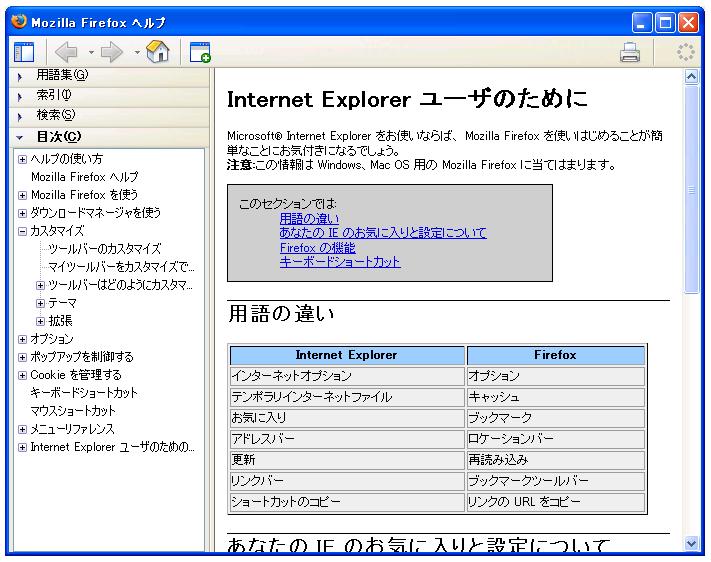This screenshot has height=562, width=711.
Task: Expand the 拡張 tree node
Action: tap(40, 322)
